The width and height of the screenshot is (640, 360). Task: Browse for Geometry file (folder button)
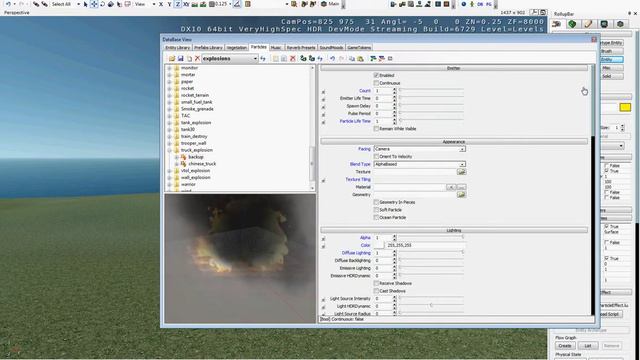[x=461, y=195]
